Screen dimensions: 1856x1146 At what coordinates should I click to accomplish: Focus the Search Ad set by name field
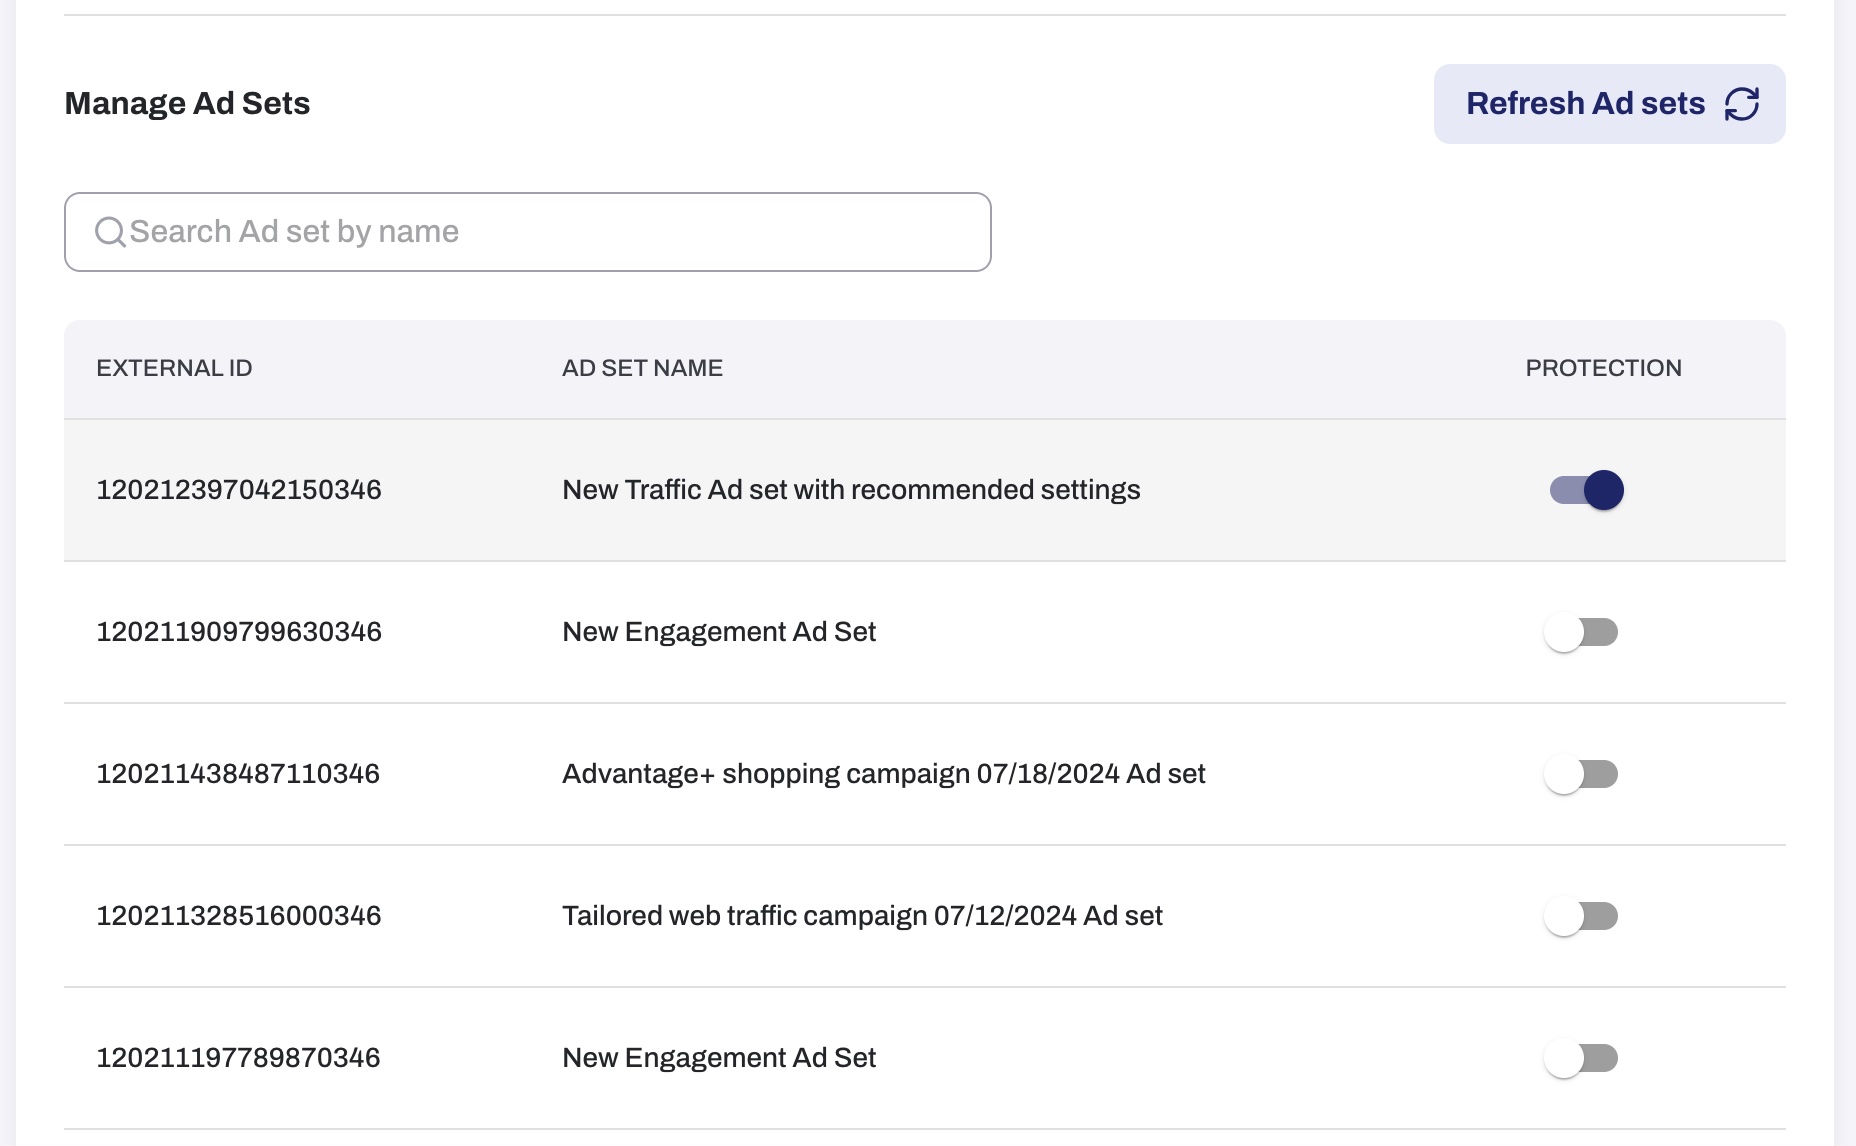(x=540, y=232)
